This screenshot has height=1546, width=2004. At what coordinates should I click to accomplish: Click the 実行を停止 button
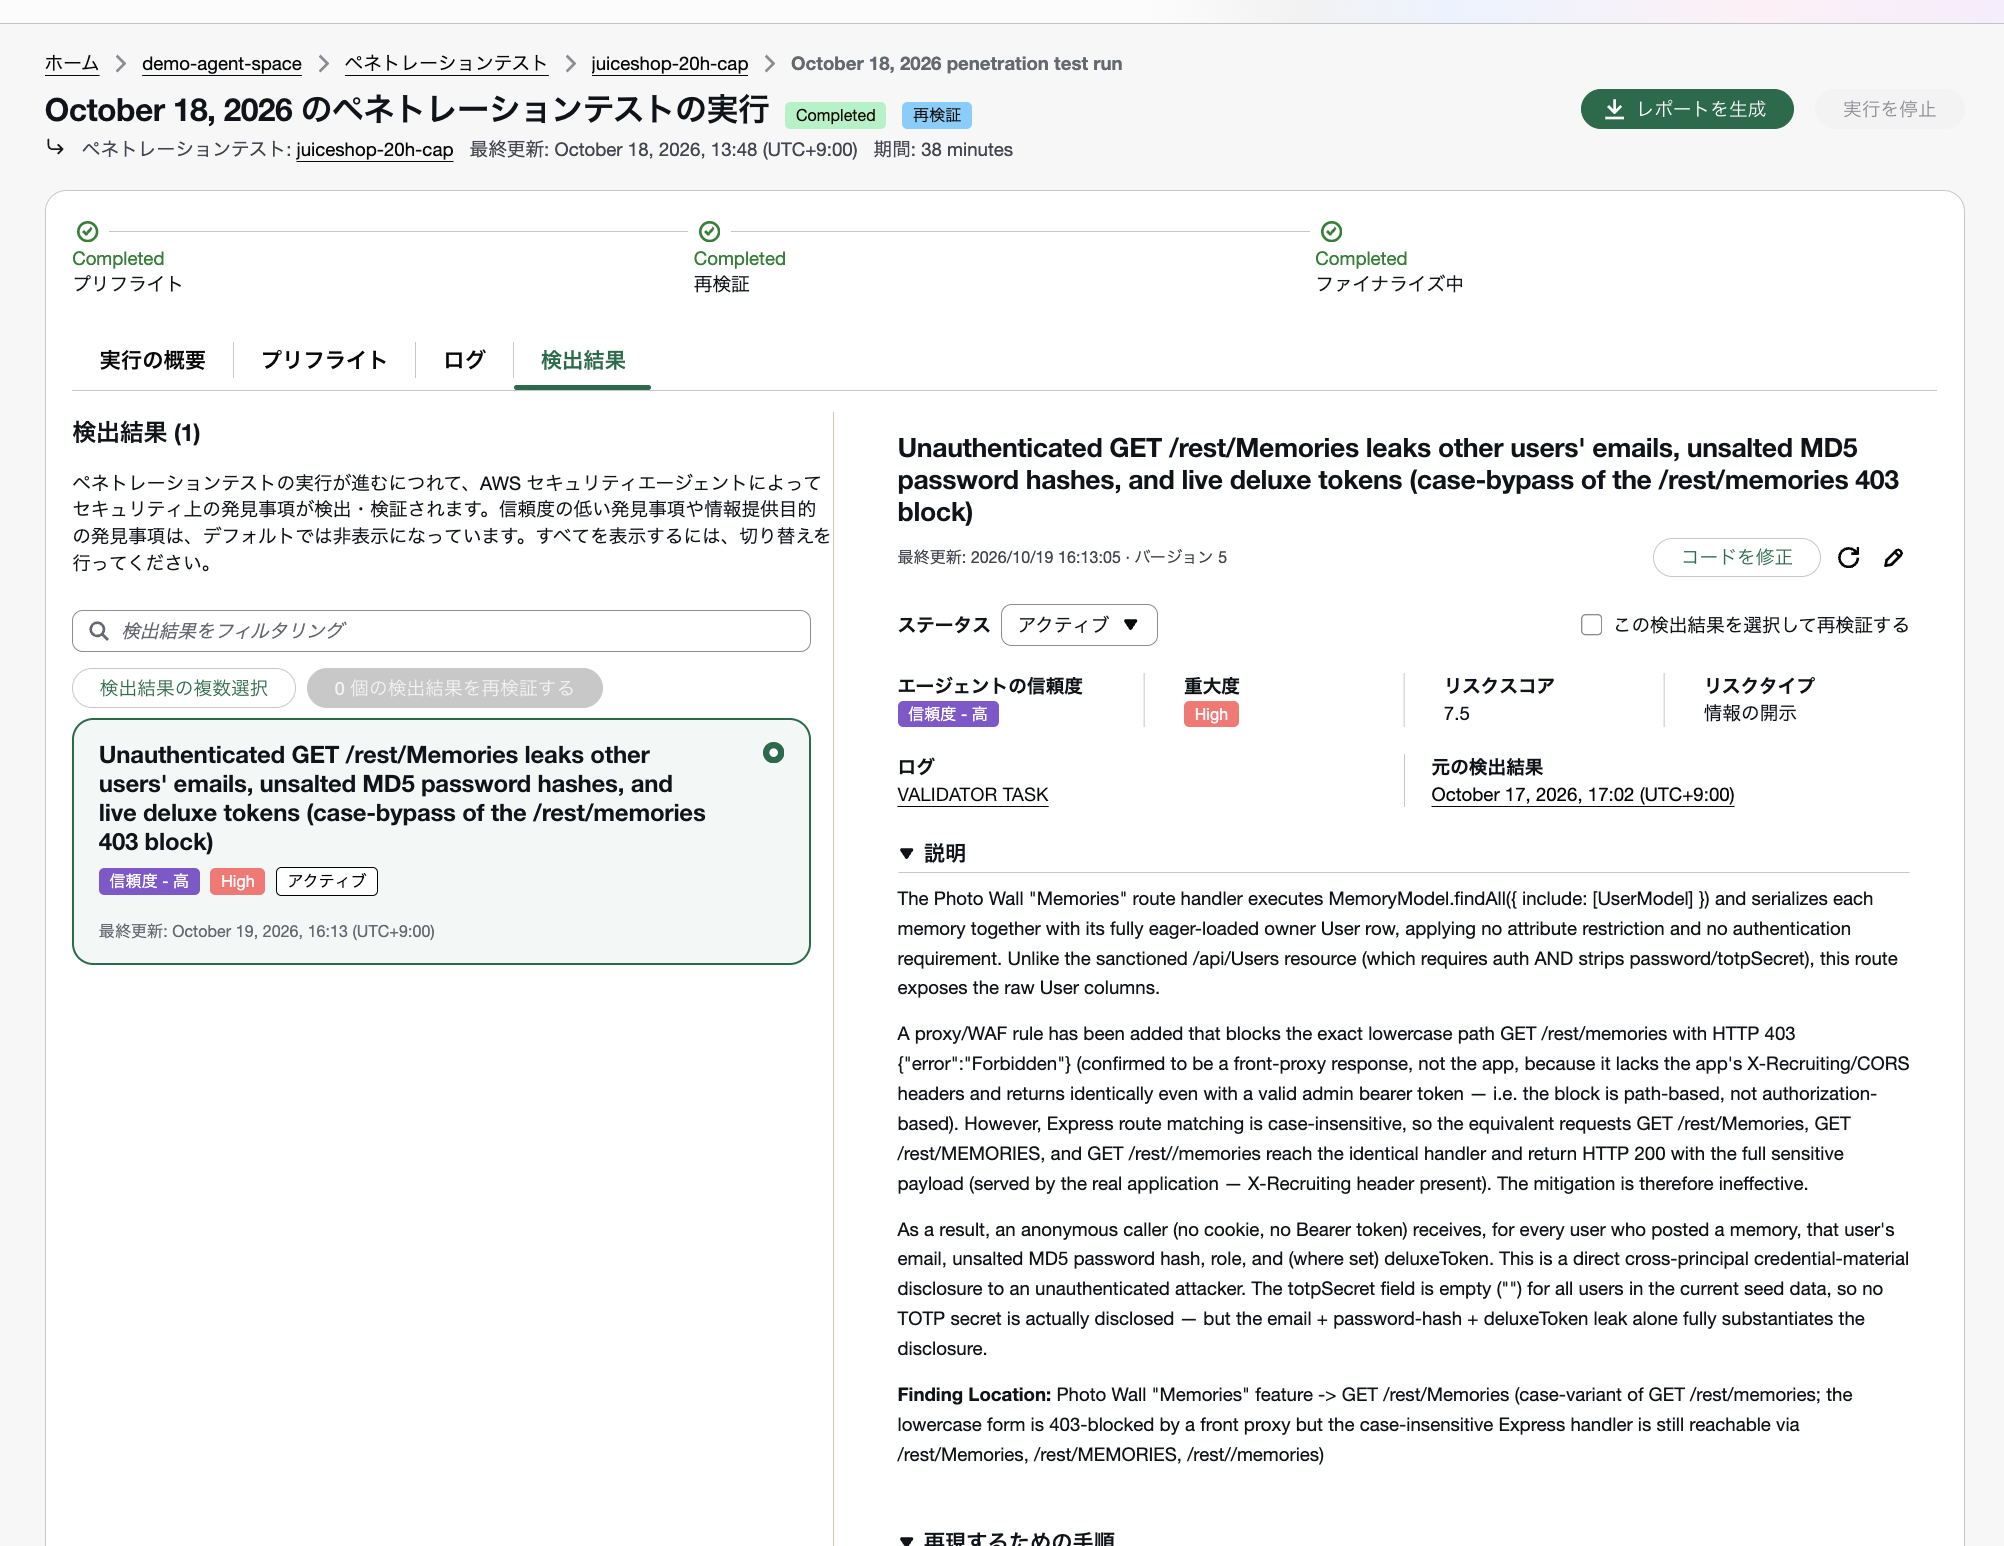(1889, 109)
